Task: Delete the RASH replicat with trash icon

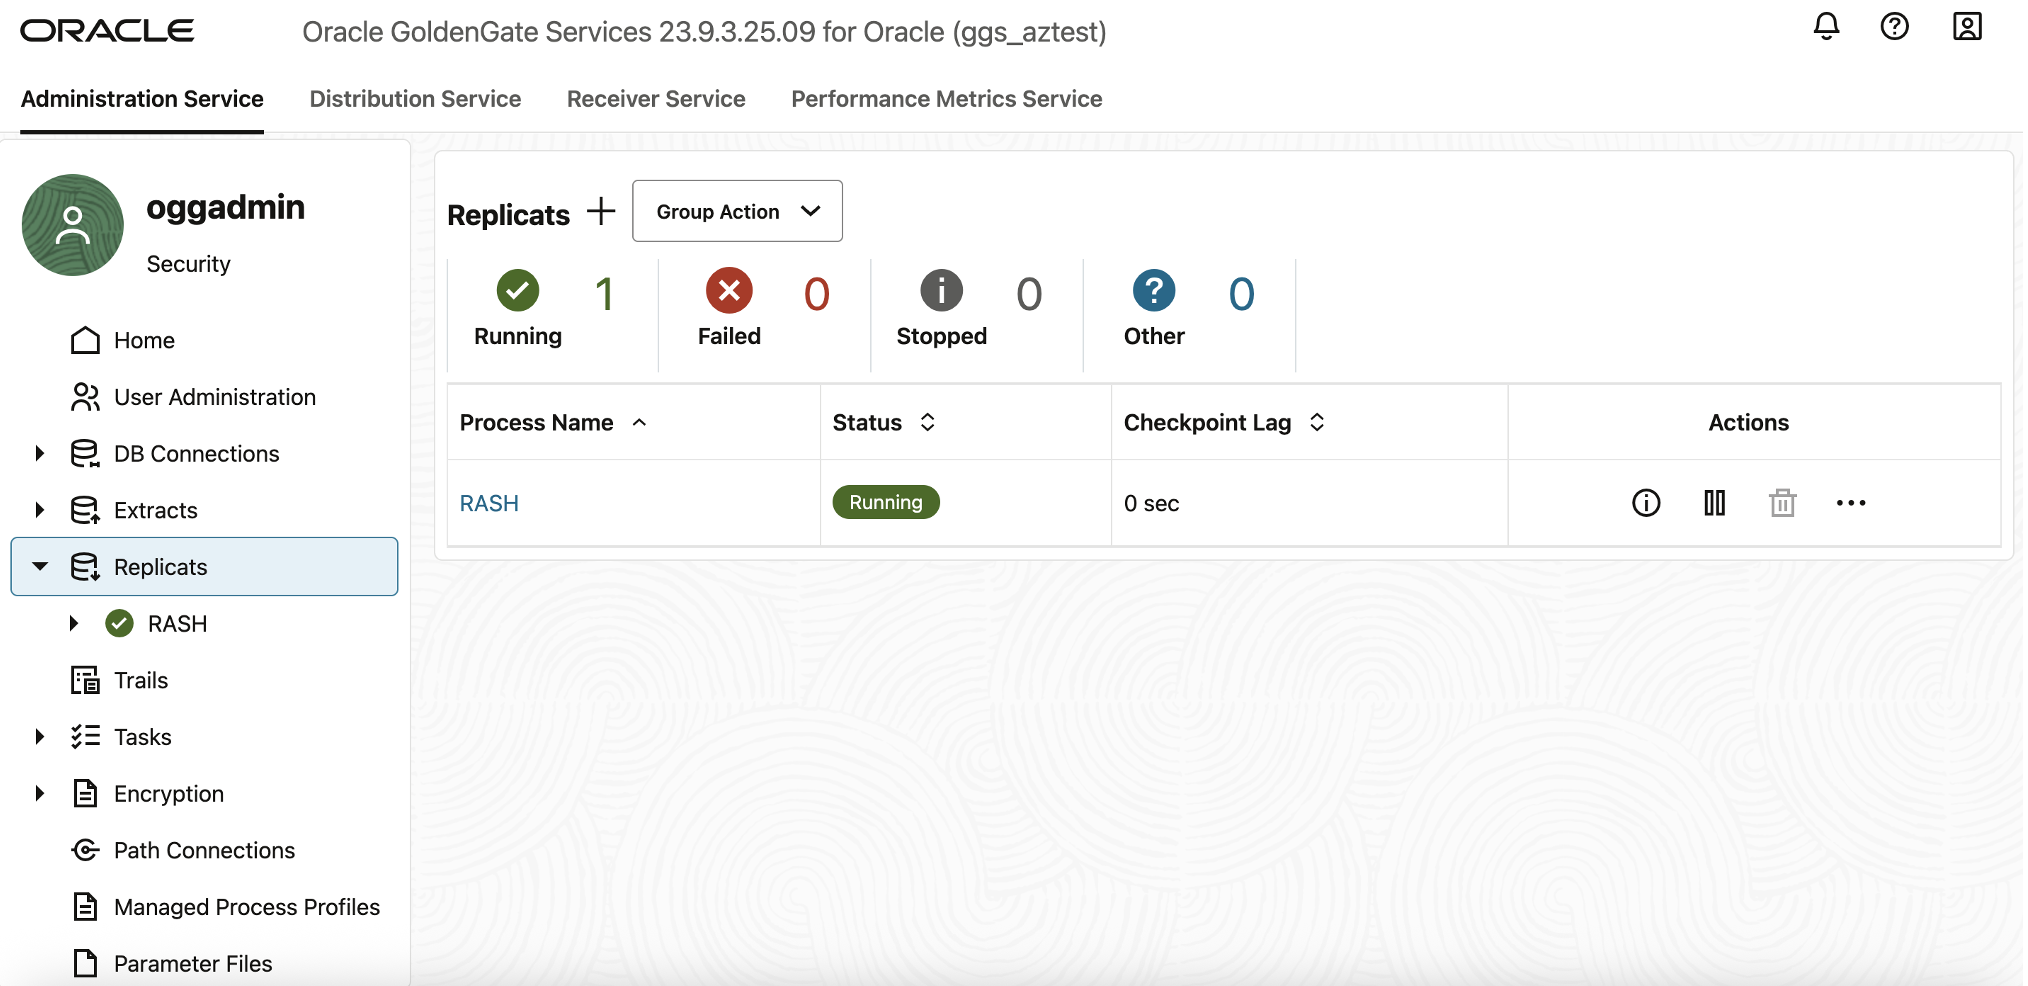Action: (x=1782, y=503)
